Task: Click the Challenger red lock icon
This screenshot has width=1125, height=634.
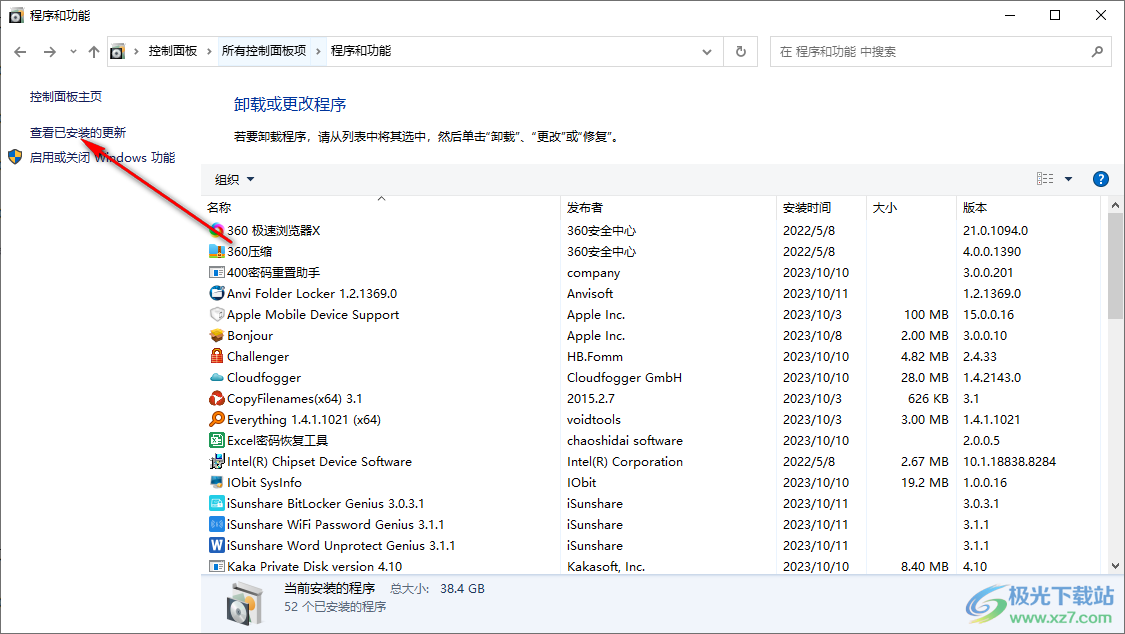Action: [216, 356]
